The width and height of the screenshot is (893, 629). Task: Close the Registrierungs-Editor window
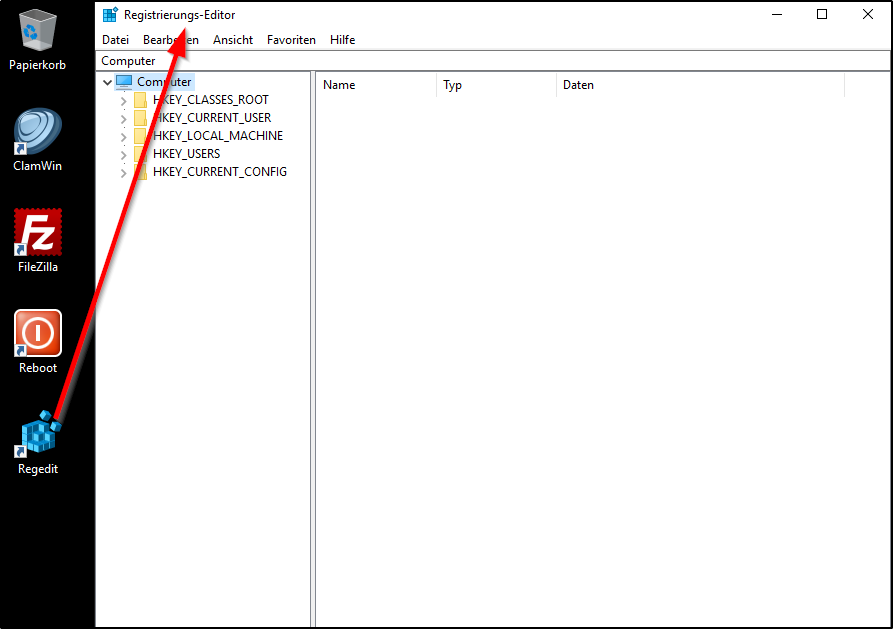[x=867, y=14]
